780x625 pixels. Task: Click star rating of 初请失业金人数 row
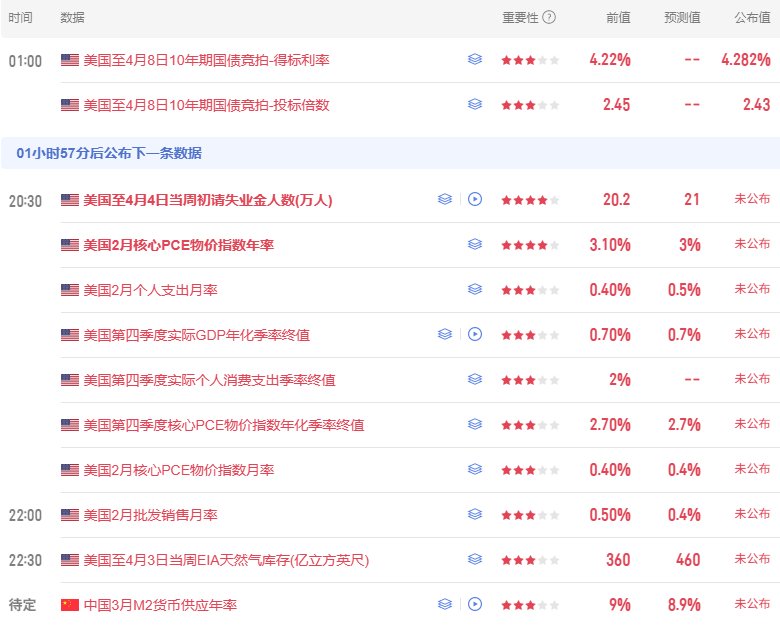(530, 200)
